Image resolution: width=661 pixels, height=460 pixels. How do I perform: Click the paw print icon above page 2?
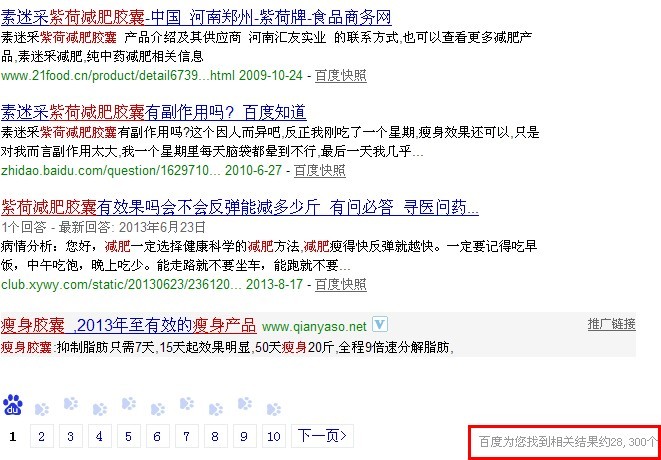(x=42, y=409)
